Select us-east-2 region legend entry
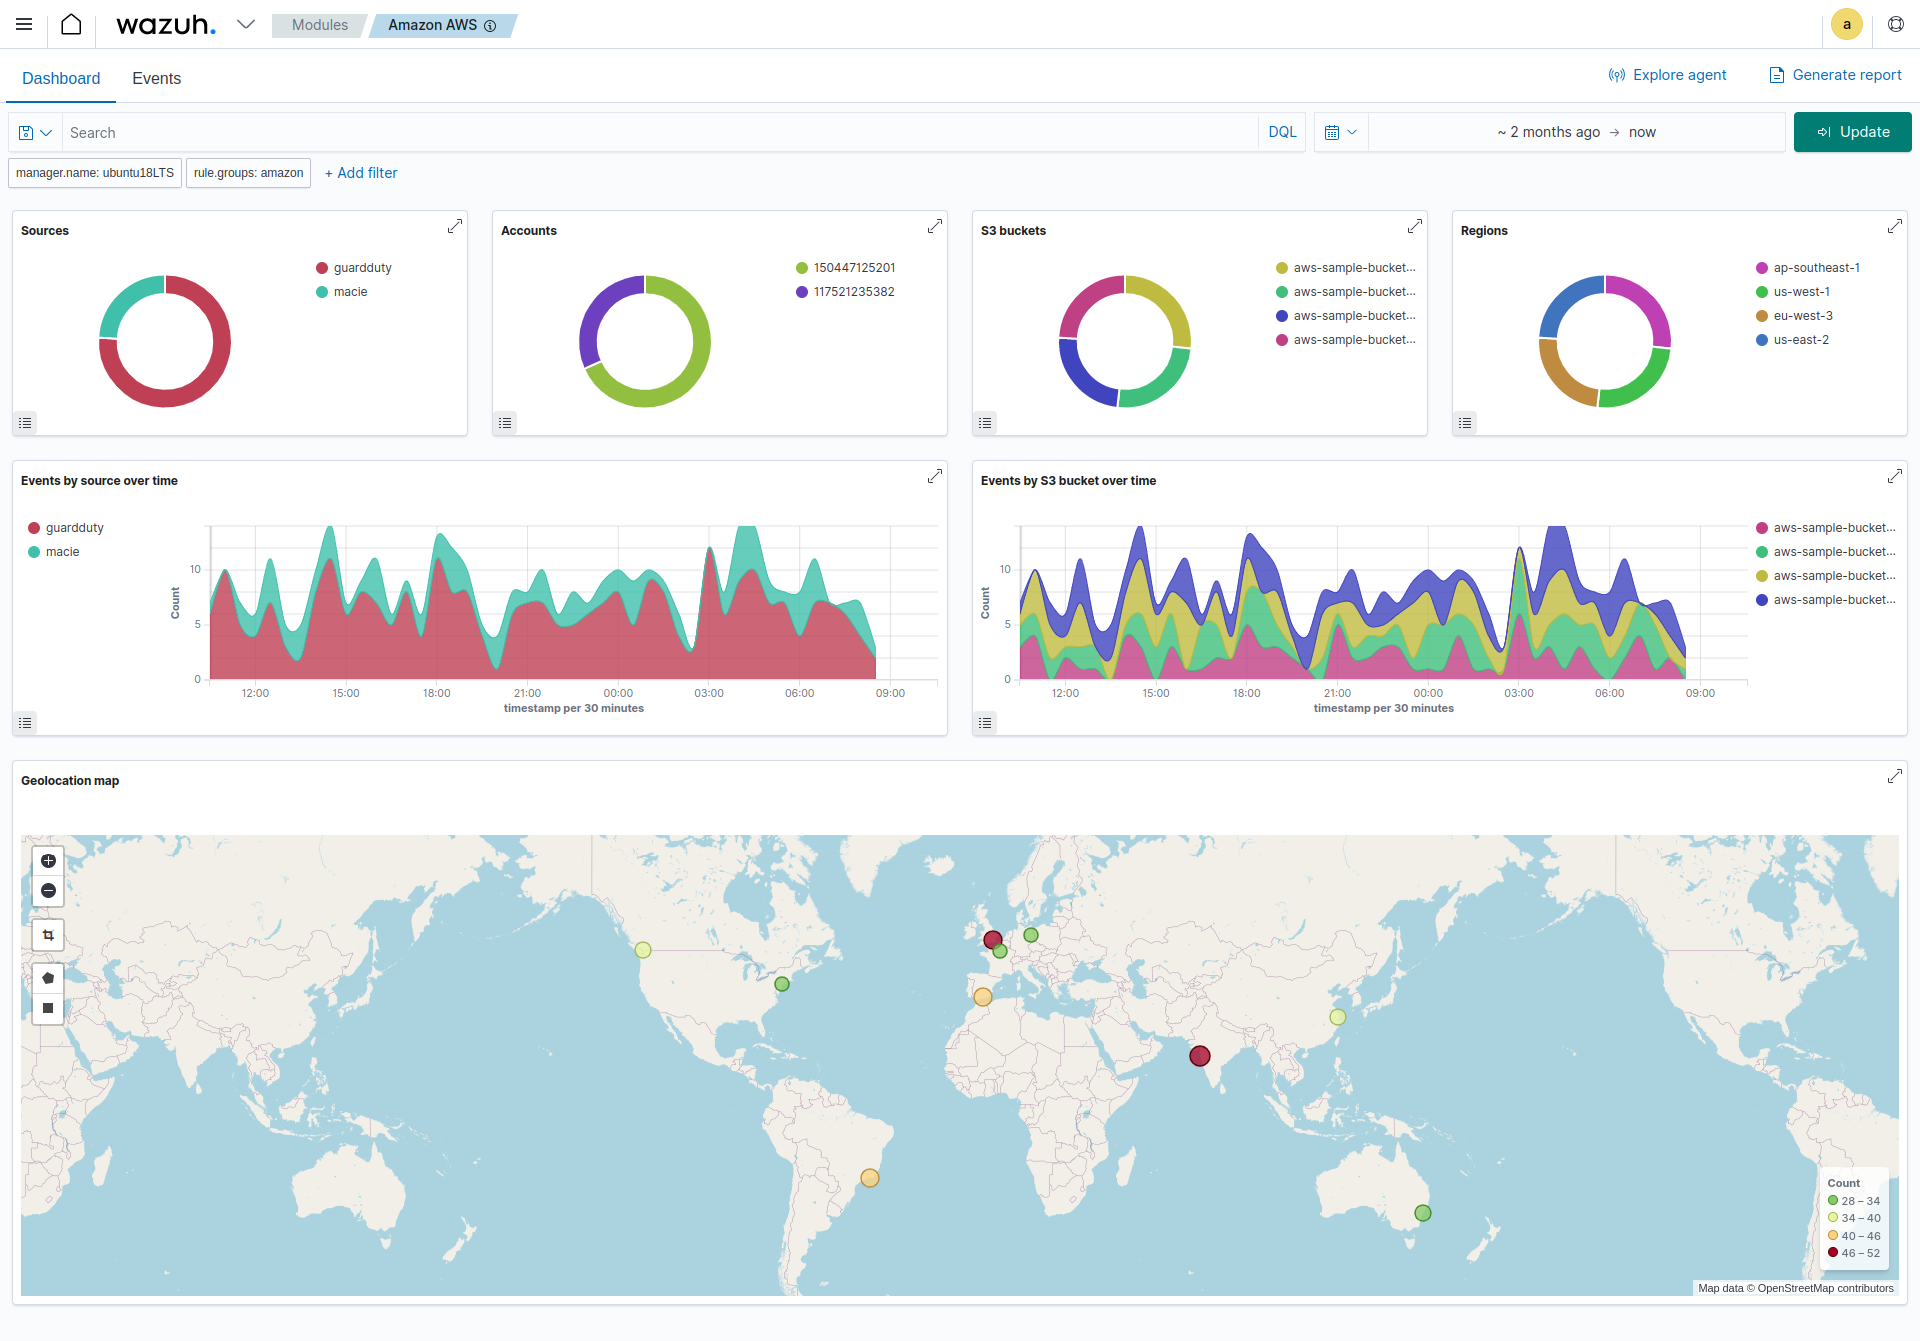The image size is (1920, 1341). (x=1793, y=340)
